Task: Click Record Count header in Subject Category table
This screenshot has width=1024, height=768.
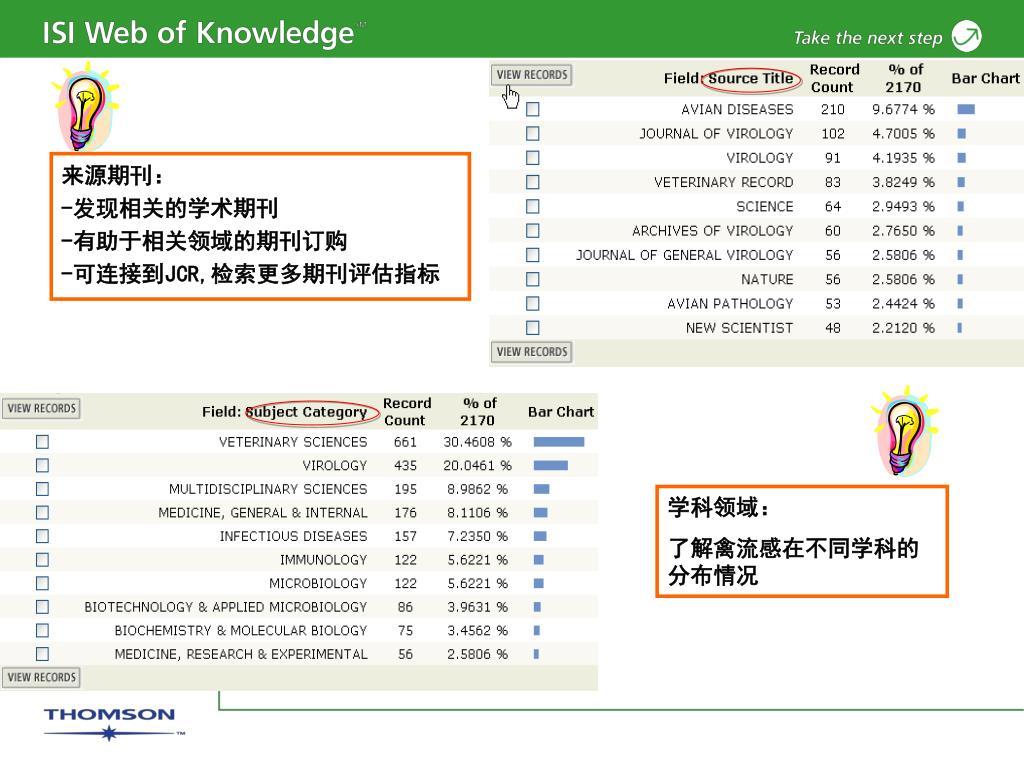Action: [x=407, y=412]
